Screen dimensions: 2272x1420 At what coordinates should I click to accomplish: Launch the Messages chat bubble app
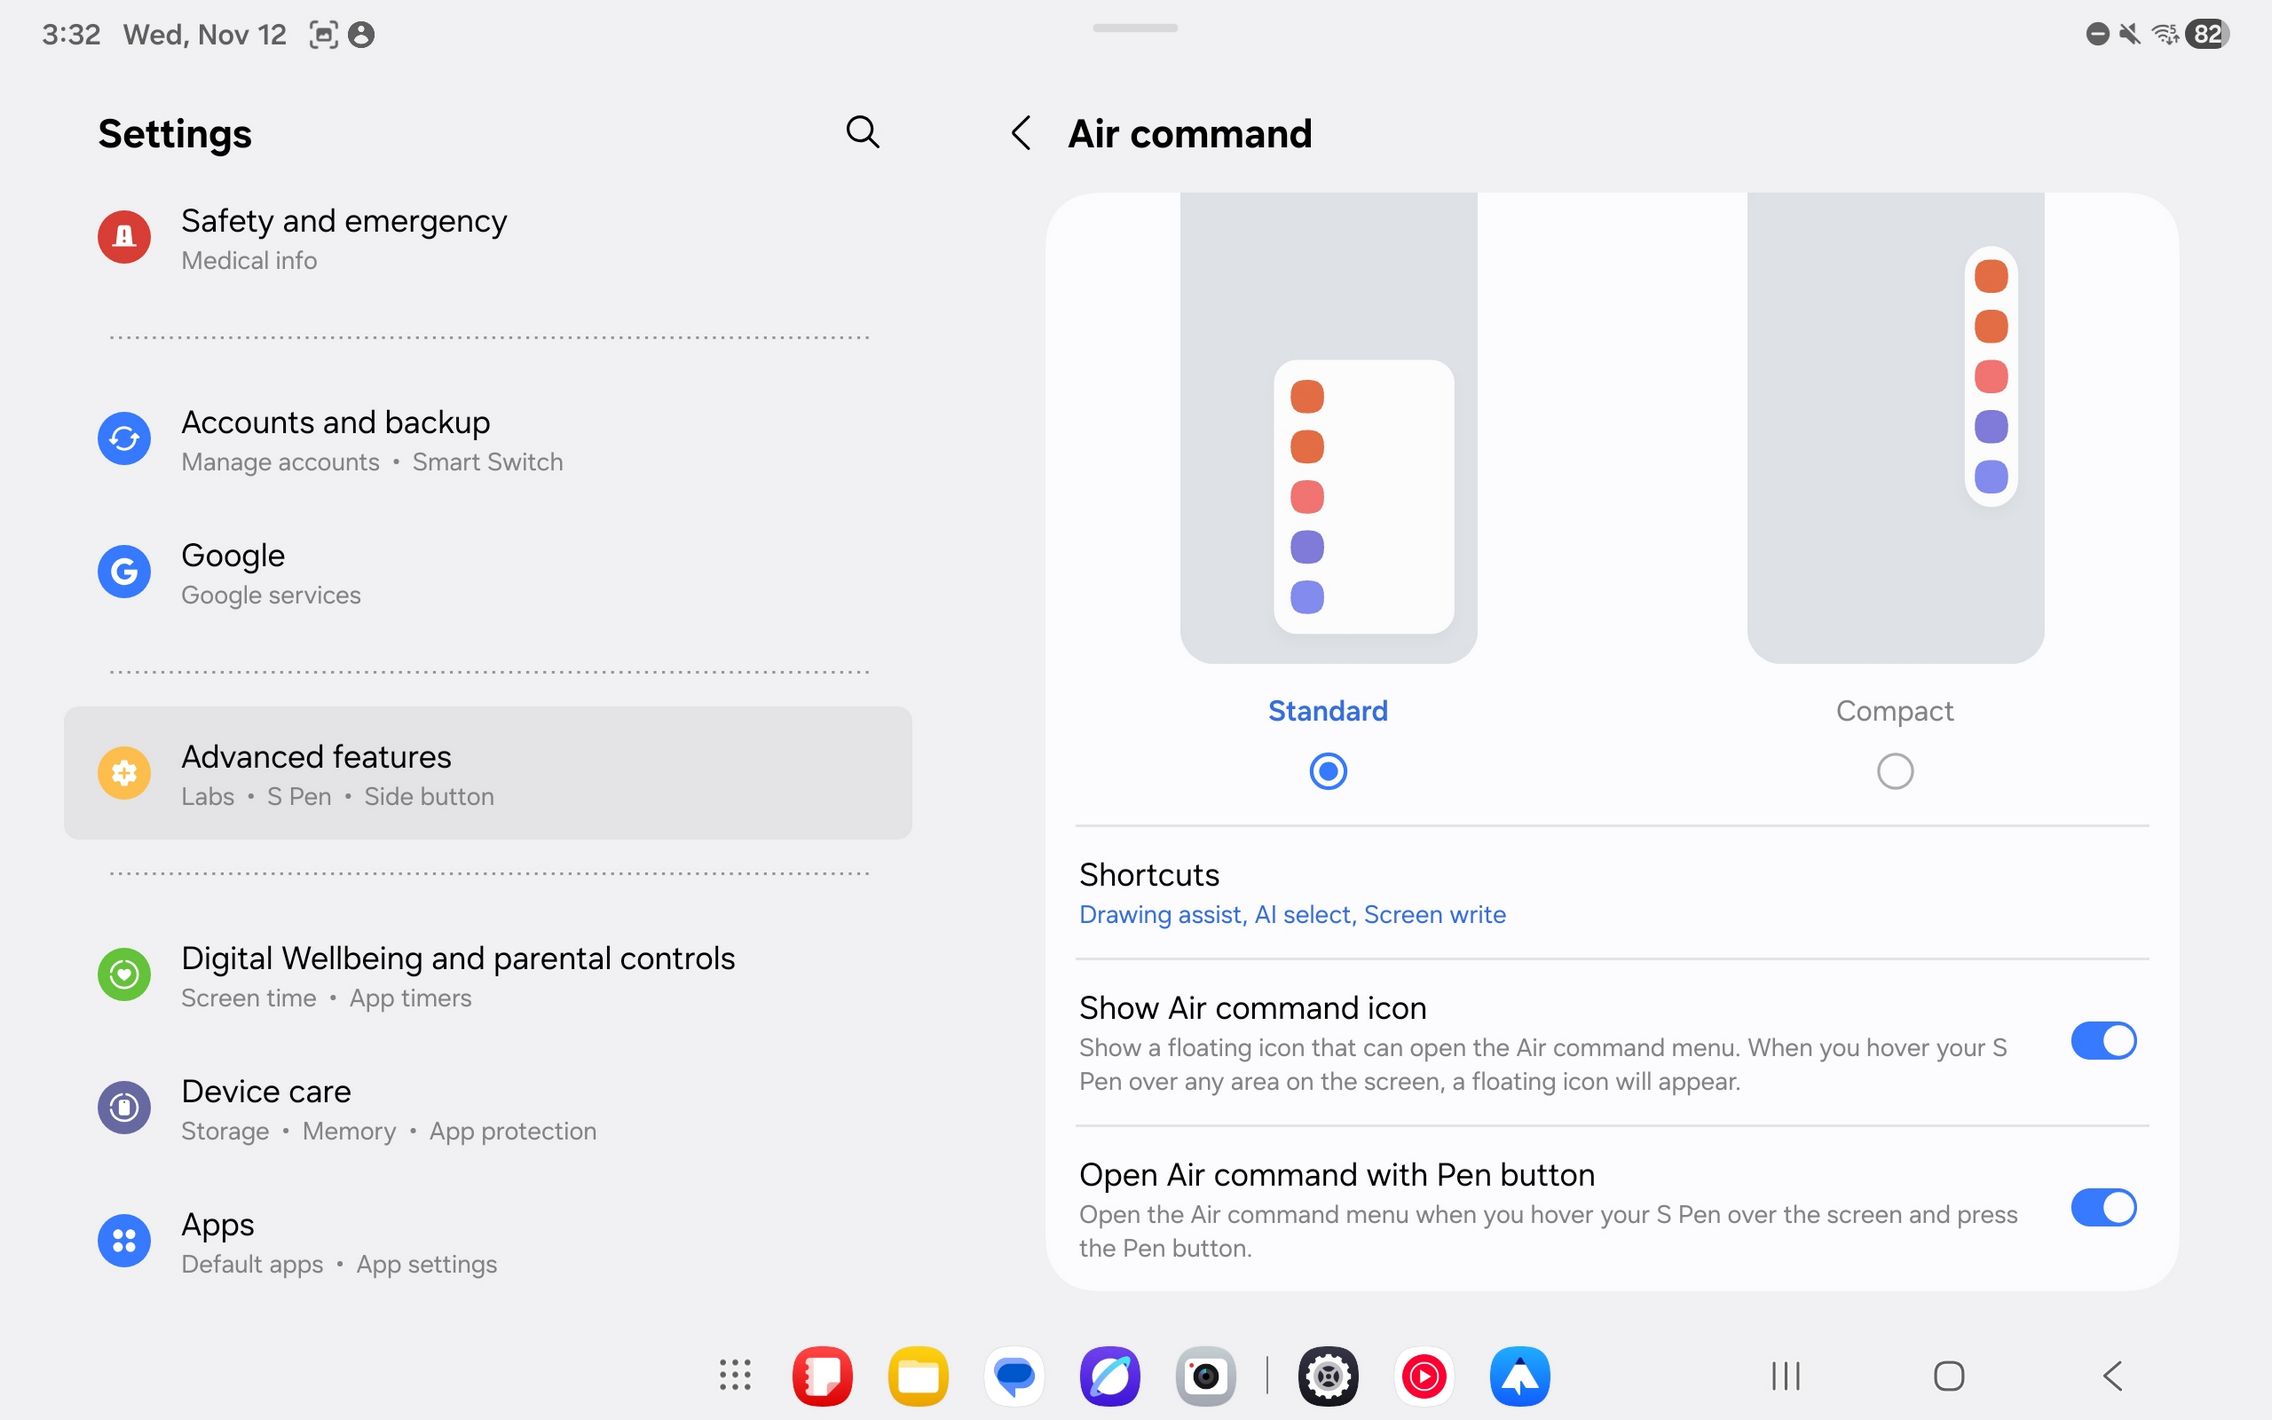(1014, 1376)
